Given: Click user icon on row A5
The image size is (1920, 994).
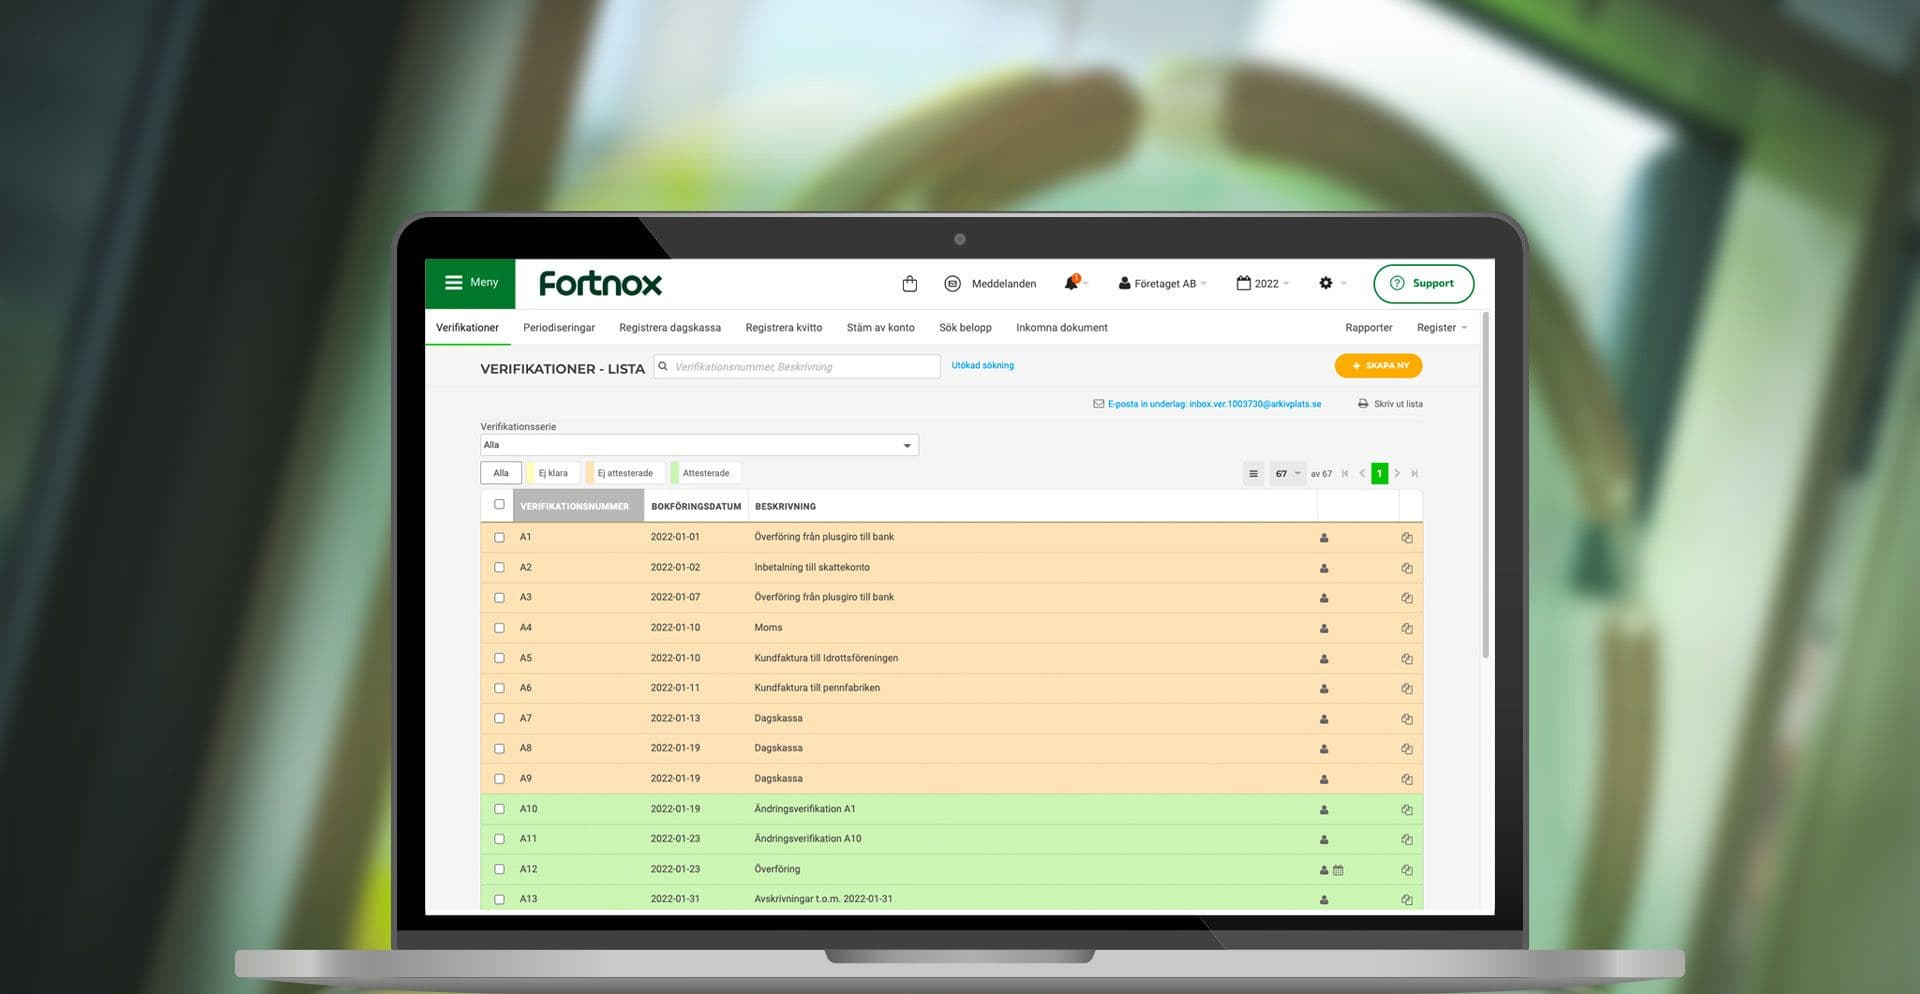Looking at the screenshot, I should (1324, 659).
